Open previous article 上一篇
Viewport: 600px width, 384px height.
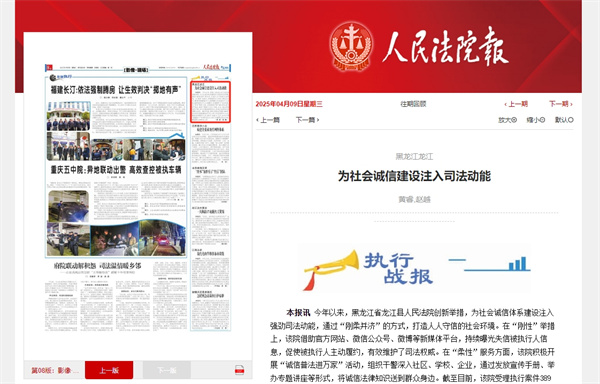point(268,120)
